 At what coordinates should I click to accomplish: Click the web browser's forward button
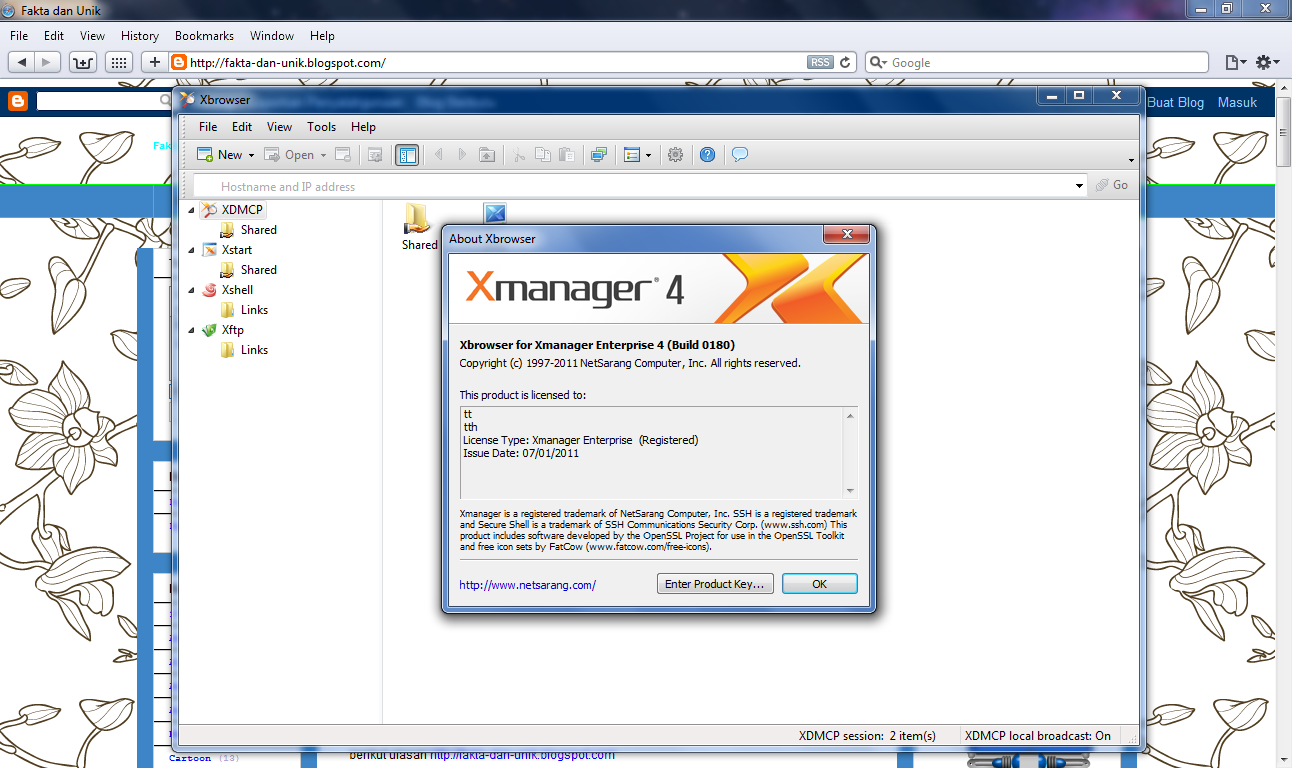tap(48, 62)
